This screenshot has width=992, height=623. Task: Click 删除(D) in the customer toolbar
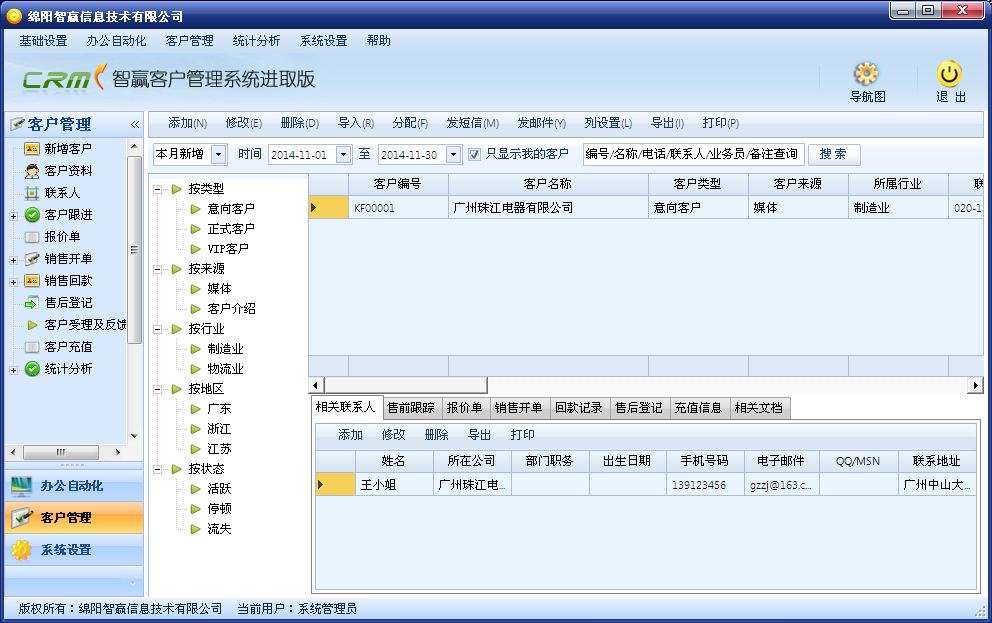300,123
